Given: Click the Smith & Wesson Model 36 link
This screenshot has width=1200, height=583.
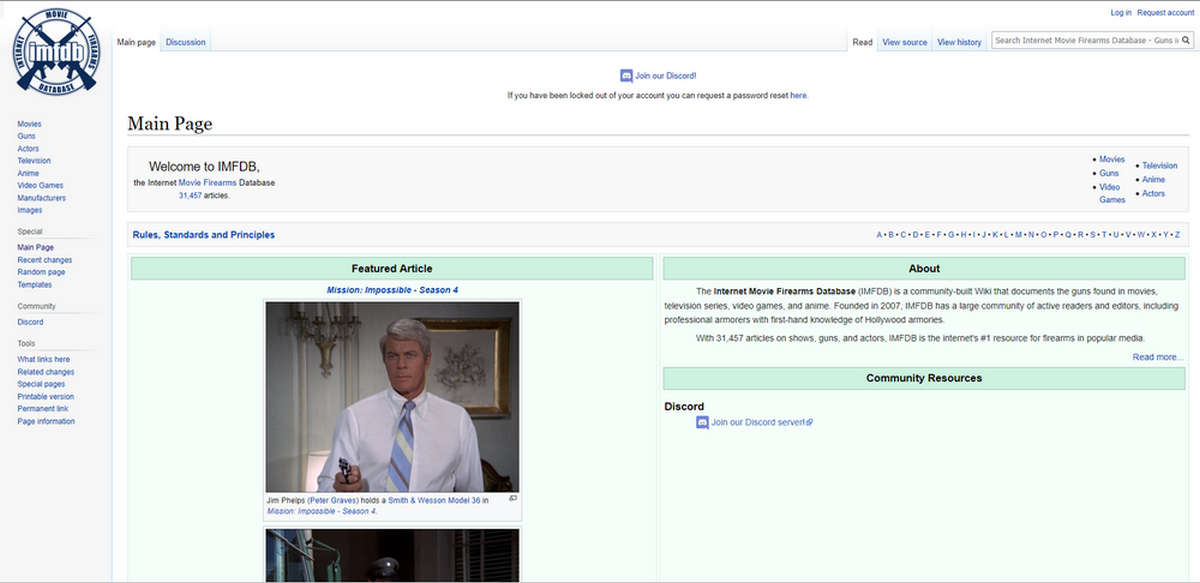Looking at the screenshot, I should tap(434, 500).
